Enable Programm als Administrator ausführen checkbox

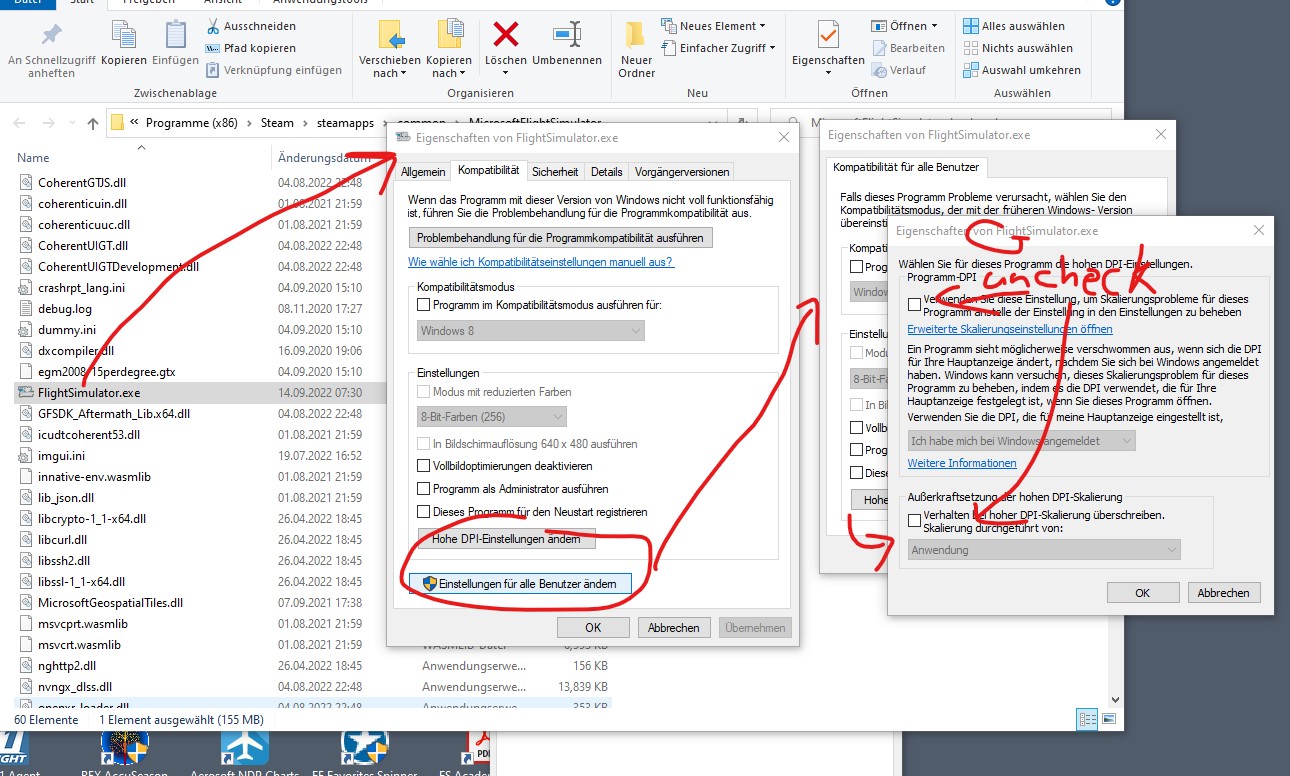click(424, 489)
